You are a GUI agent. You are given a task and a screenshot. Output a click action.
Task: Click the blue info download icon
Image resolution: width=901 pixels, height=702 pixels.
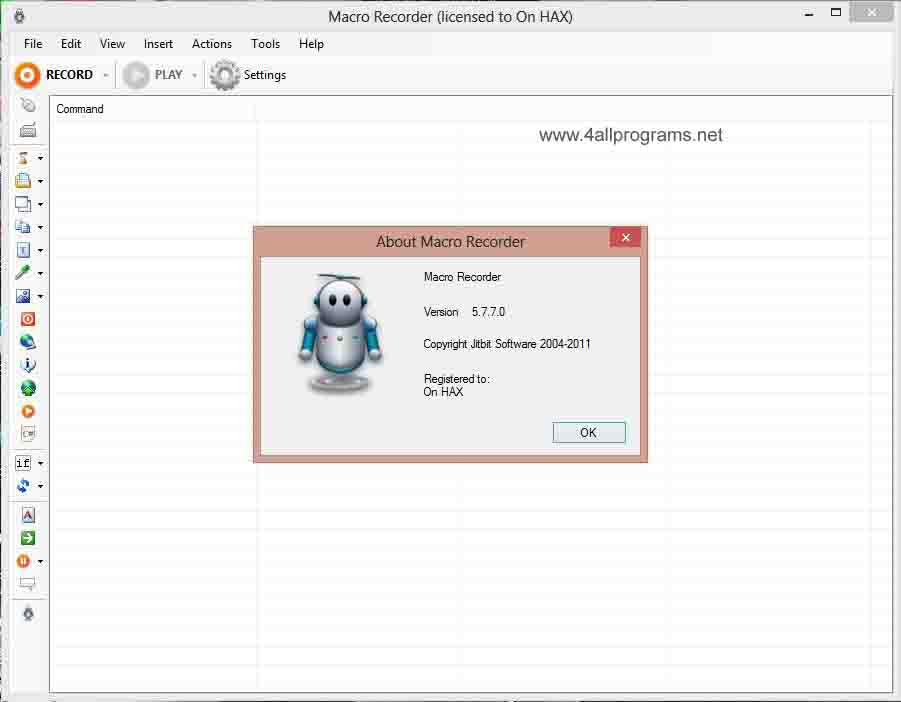(28, 365)
